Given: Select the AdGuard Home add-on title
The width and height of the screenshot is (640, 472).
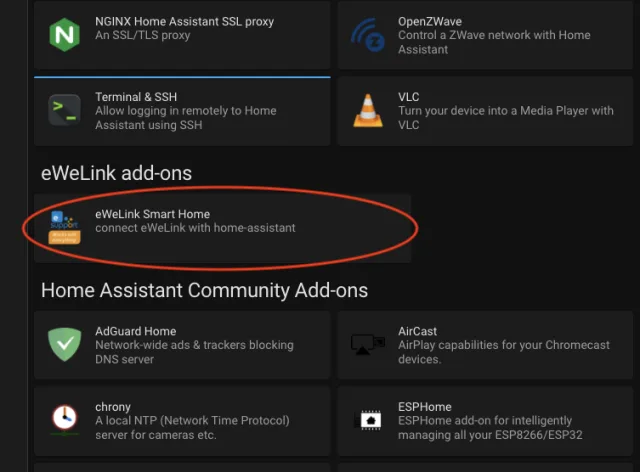Looking at the screenshot, I should [135, 331].
